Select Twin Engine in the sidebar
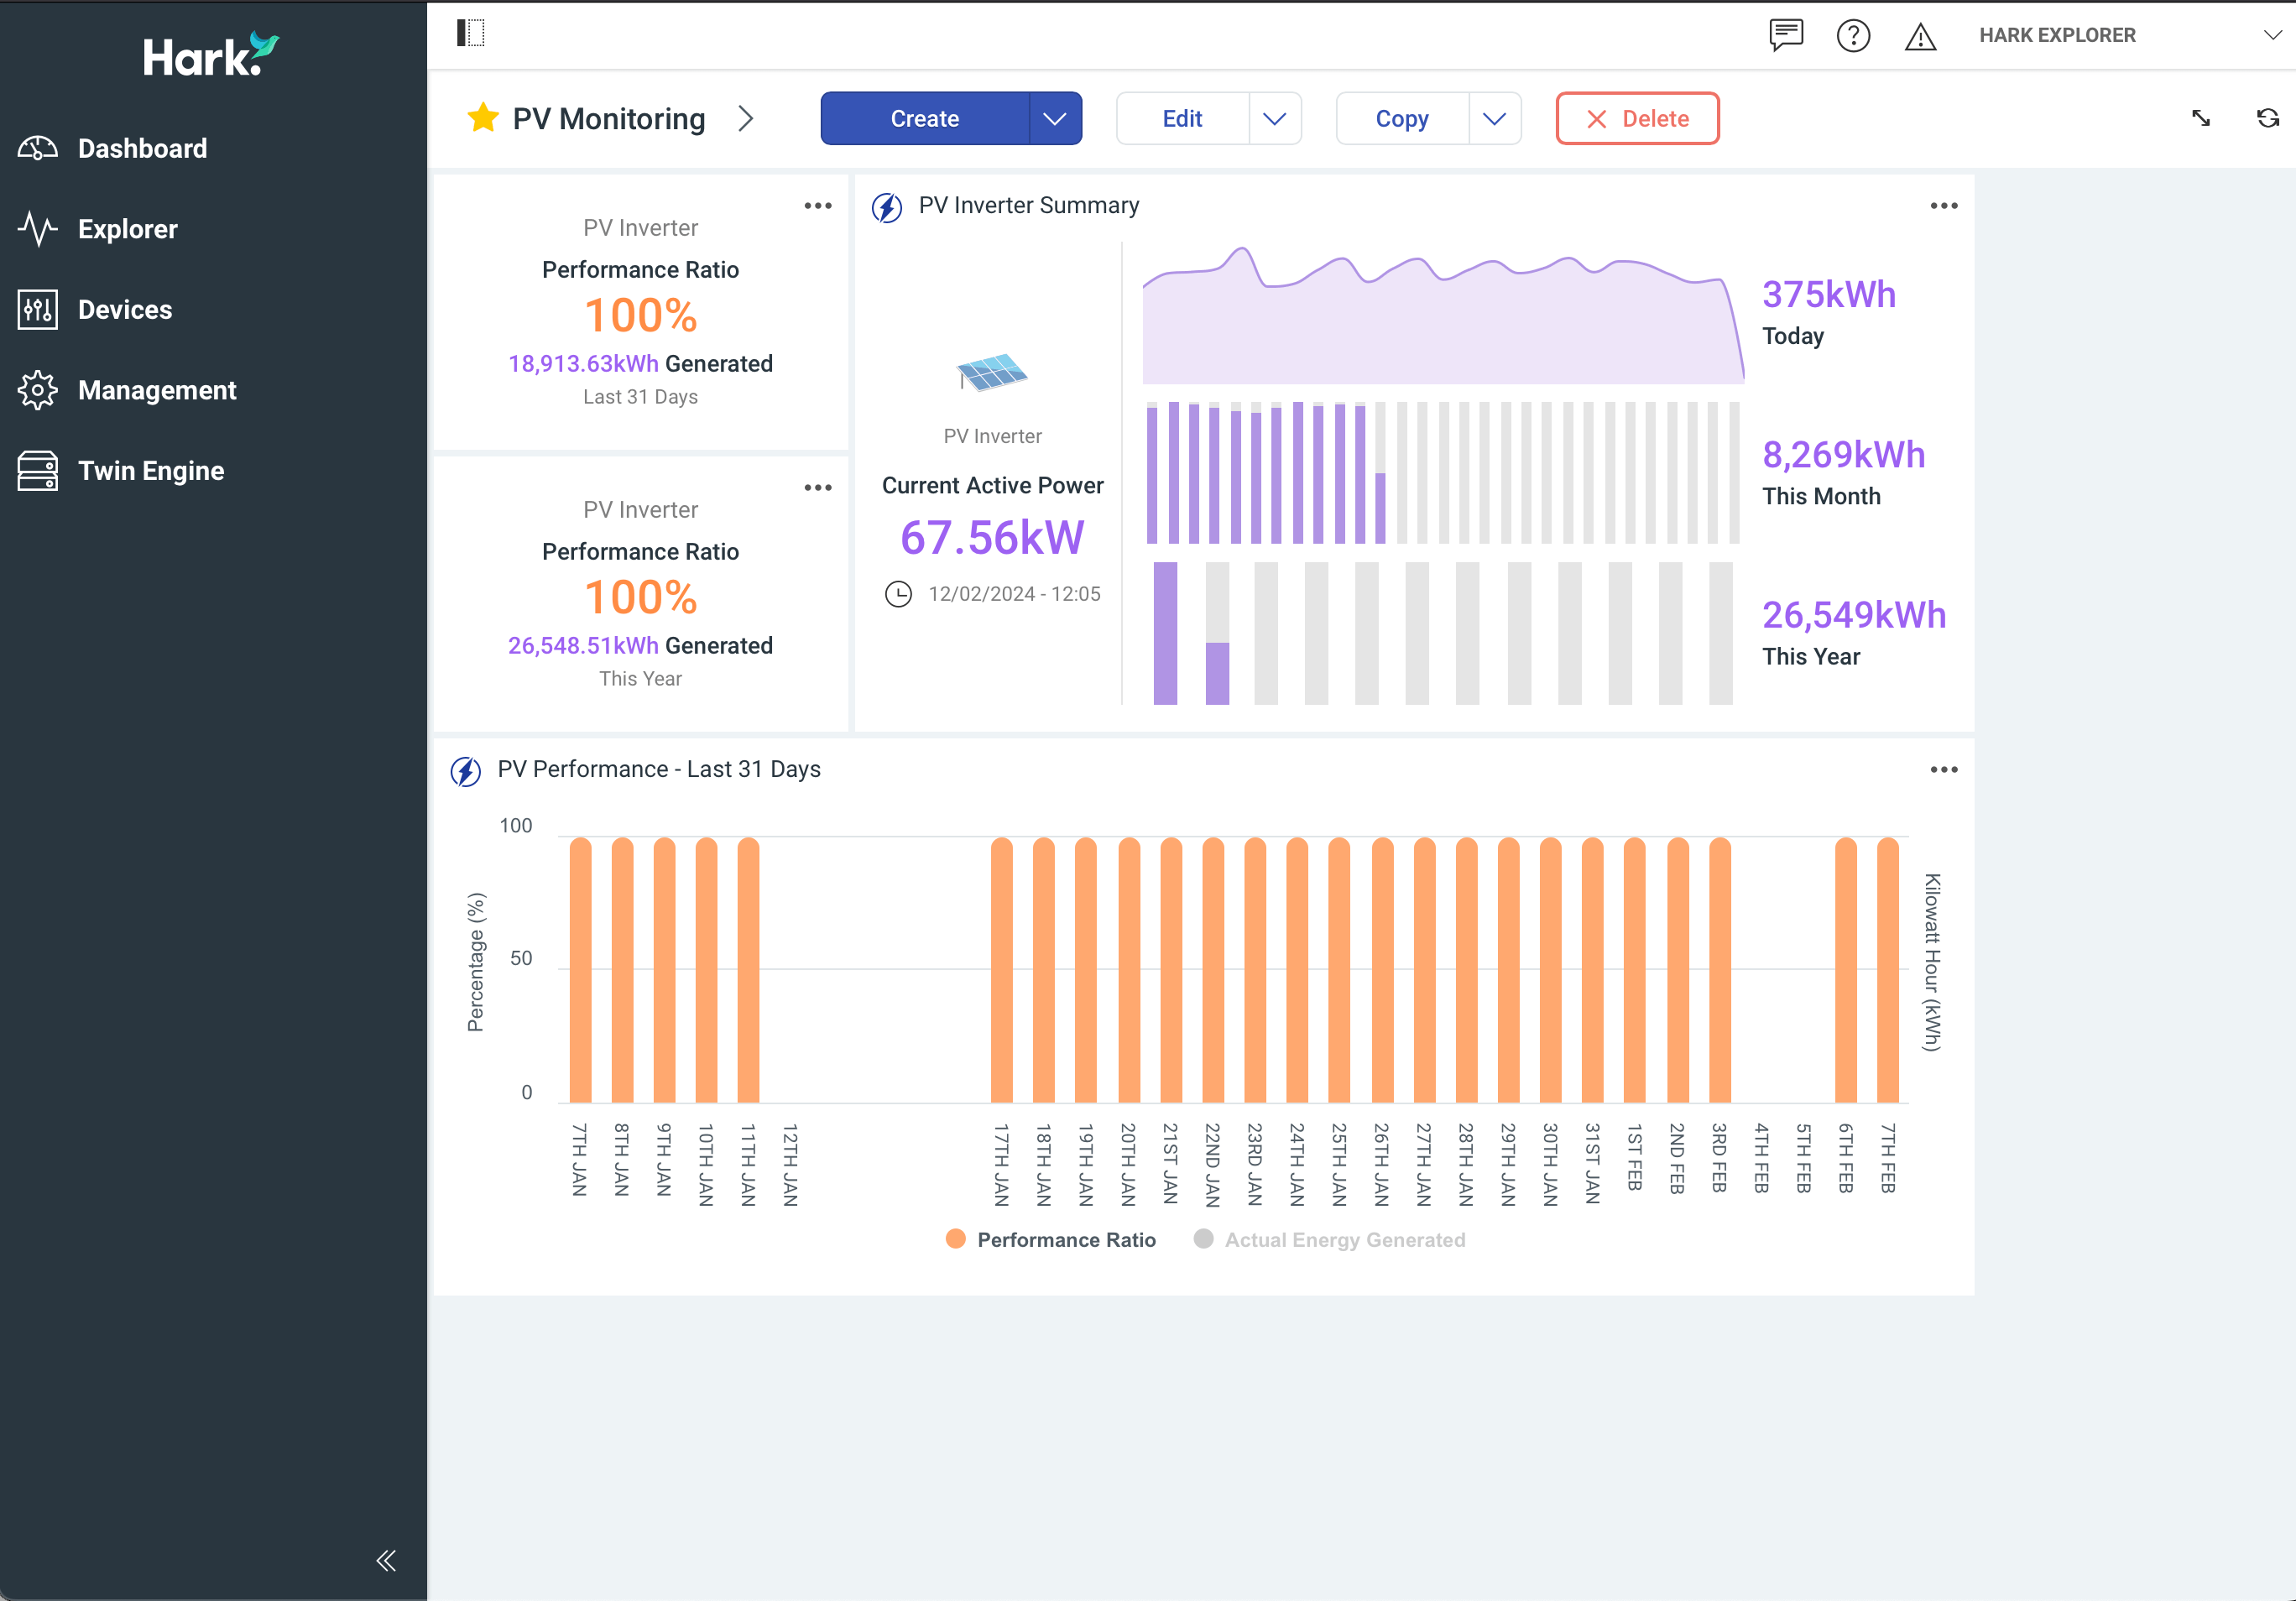Image resolution: width=2296 pixels, height=1601 pixels. pos(151,470)
